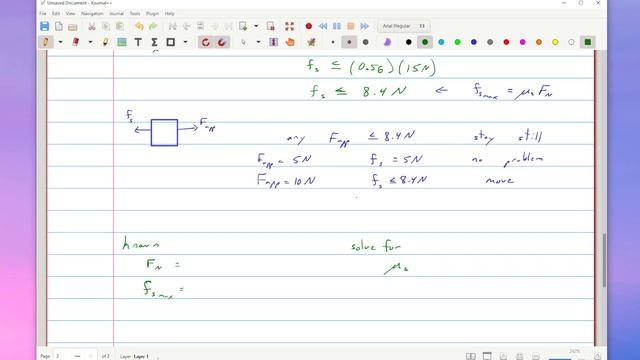Image resolution: width=640 pixels, height=360 pixels.
Task: Set thick pen thickness
Action: [x=366, y=42]
